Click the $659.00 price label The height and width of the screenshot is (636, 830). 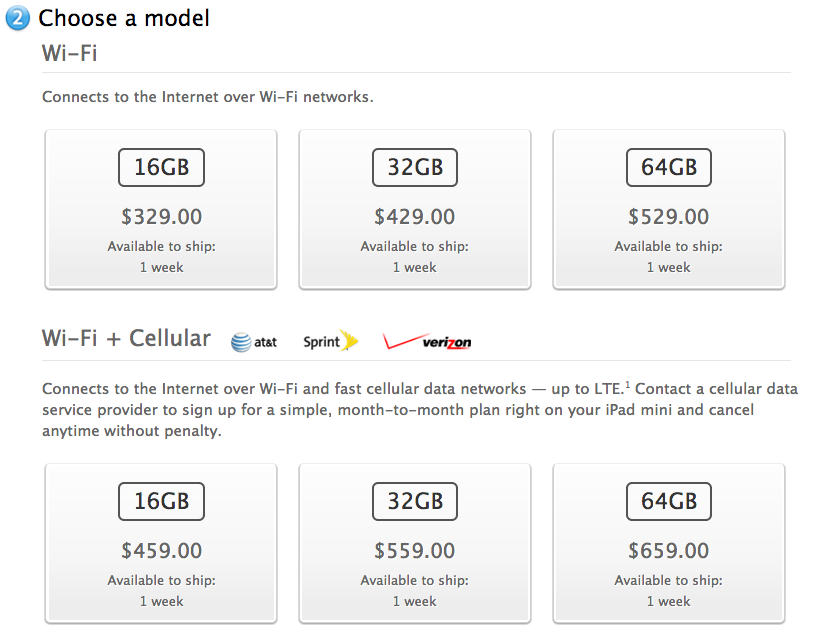(x=669, y=551)
